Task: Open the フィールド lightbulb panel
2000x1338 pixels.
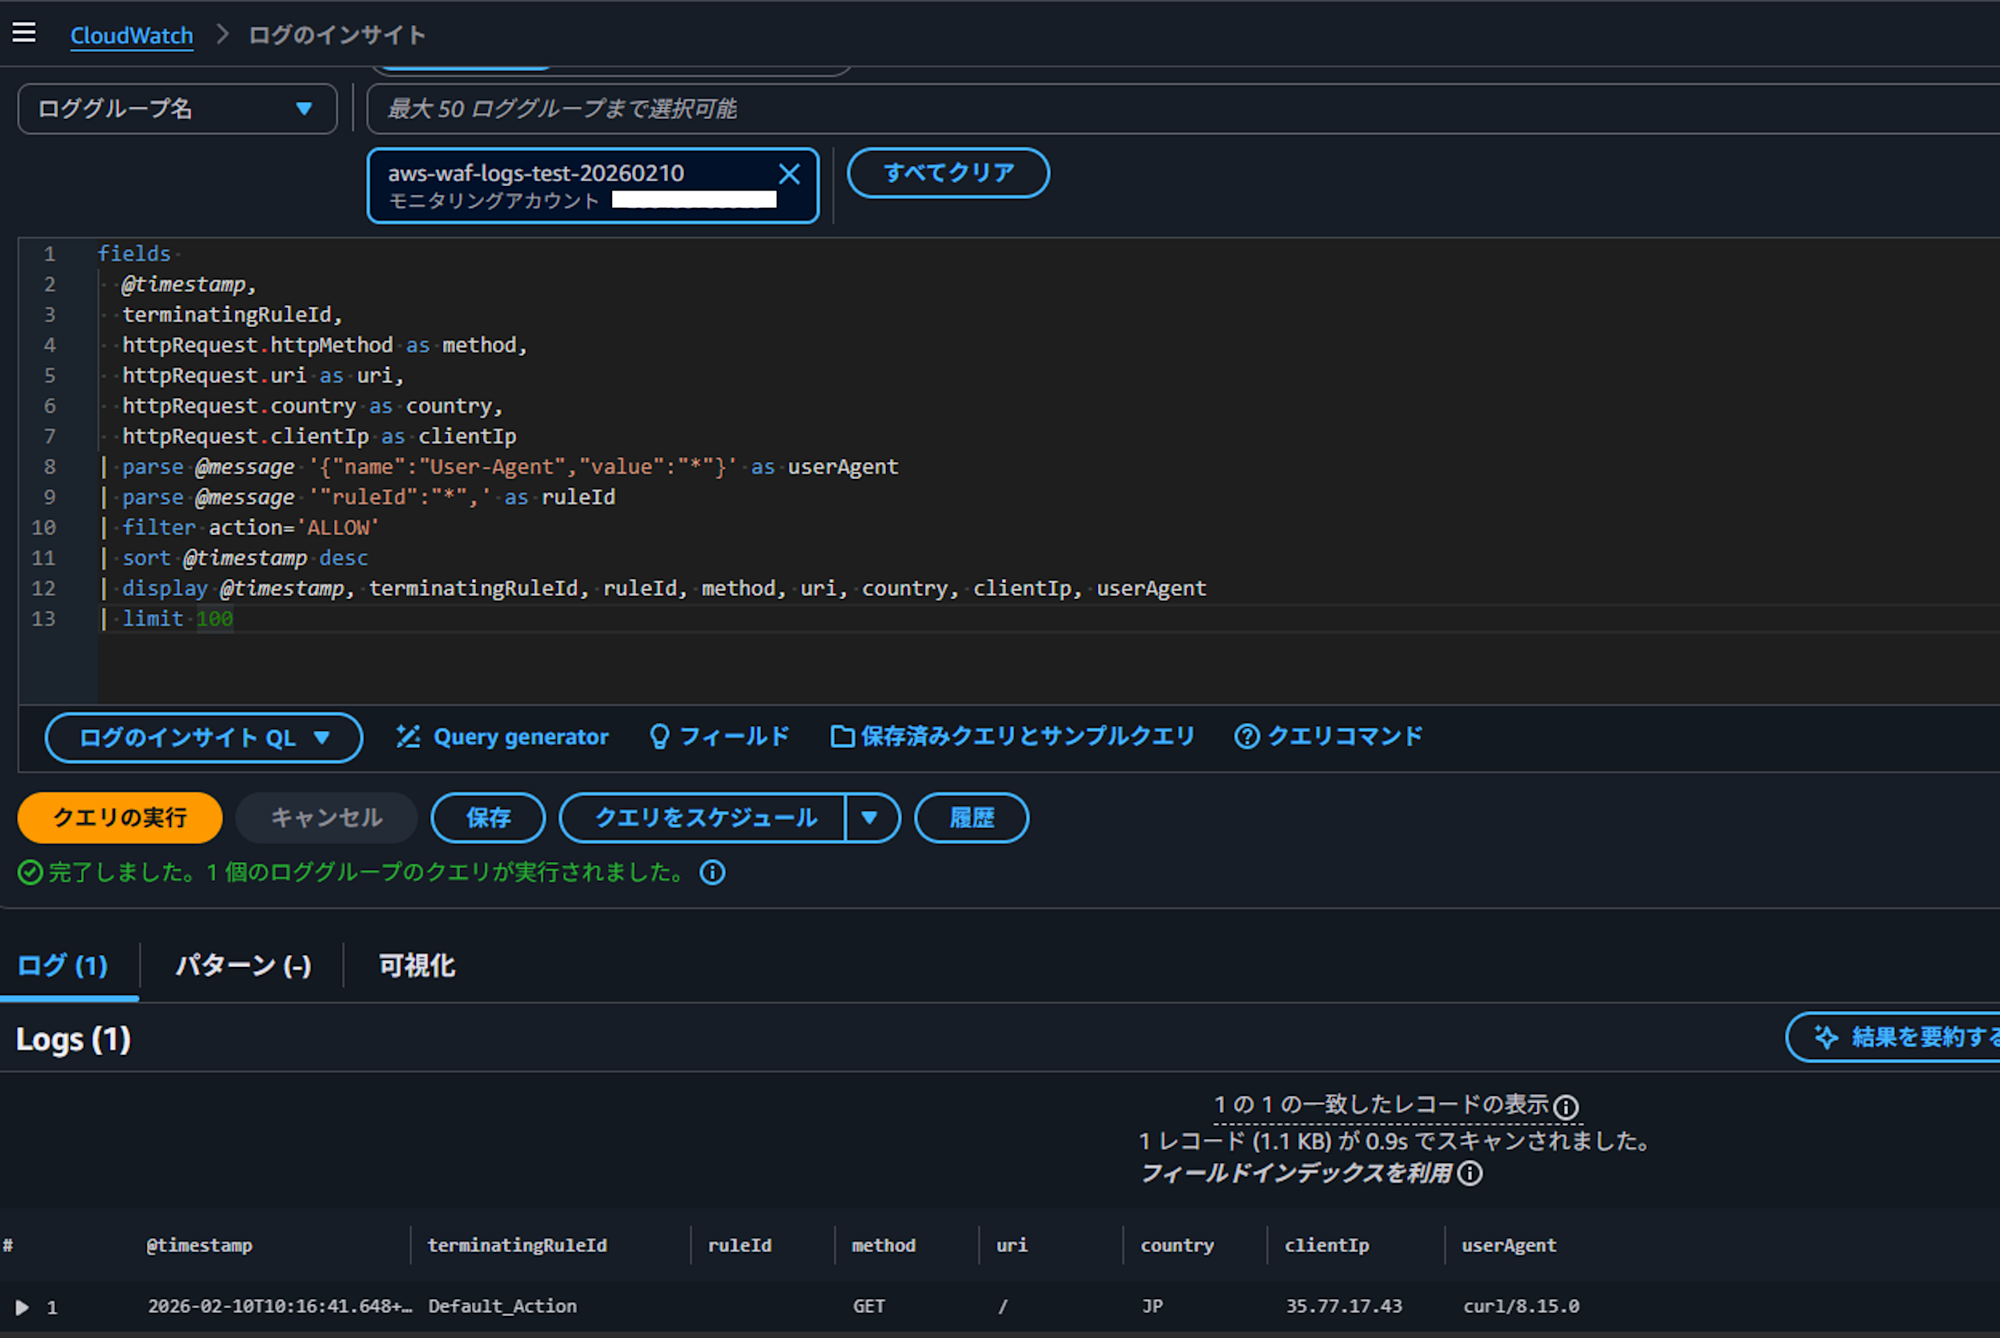Action: click(x=719, y=737)
